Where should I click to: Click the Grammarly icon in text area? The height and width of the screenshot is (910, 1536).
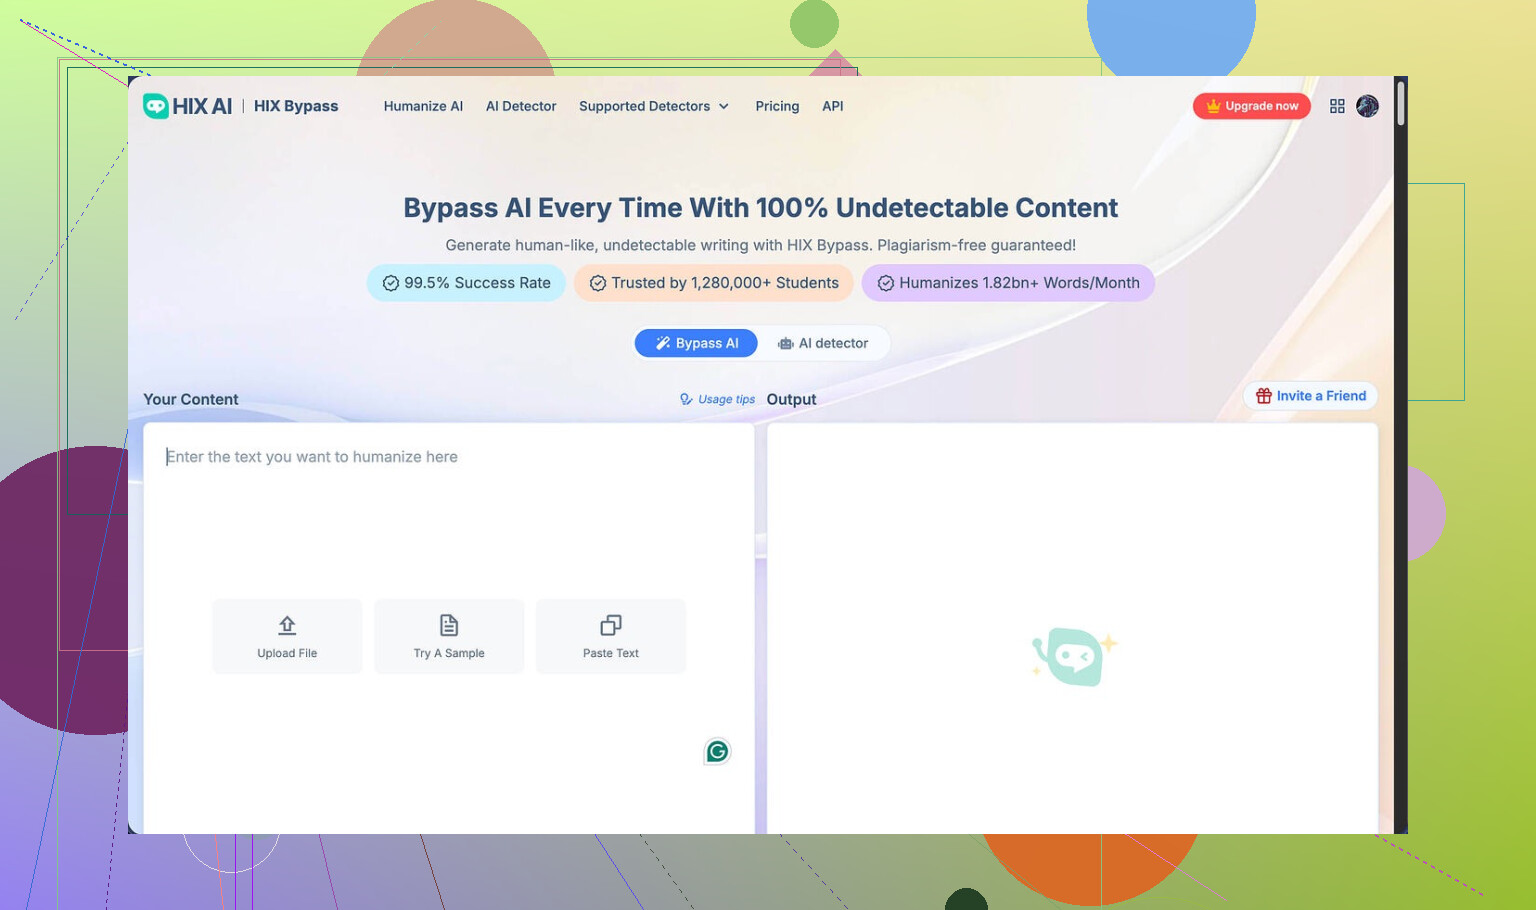[717, 752]
